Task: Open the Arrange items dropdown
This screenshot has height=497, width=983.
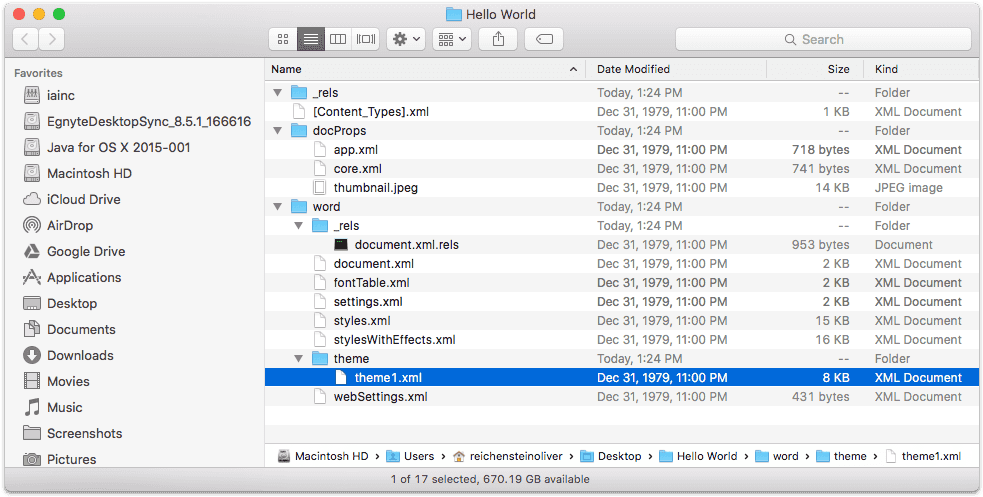Action: click(x=452, y=39)
